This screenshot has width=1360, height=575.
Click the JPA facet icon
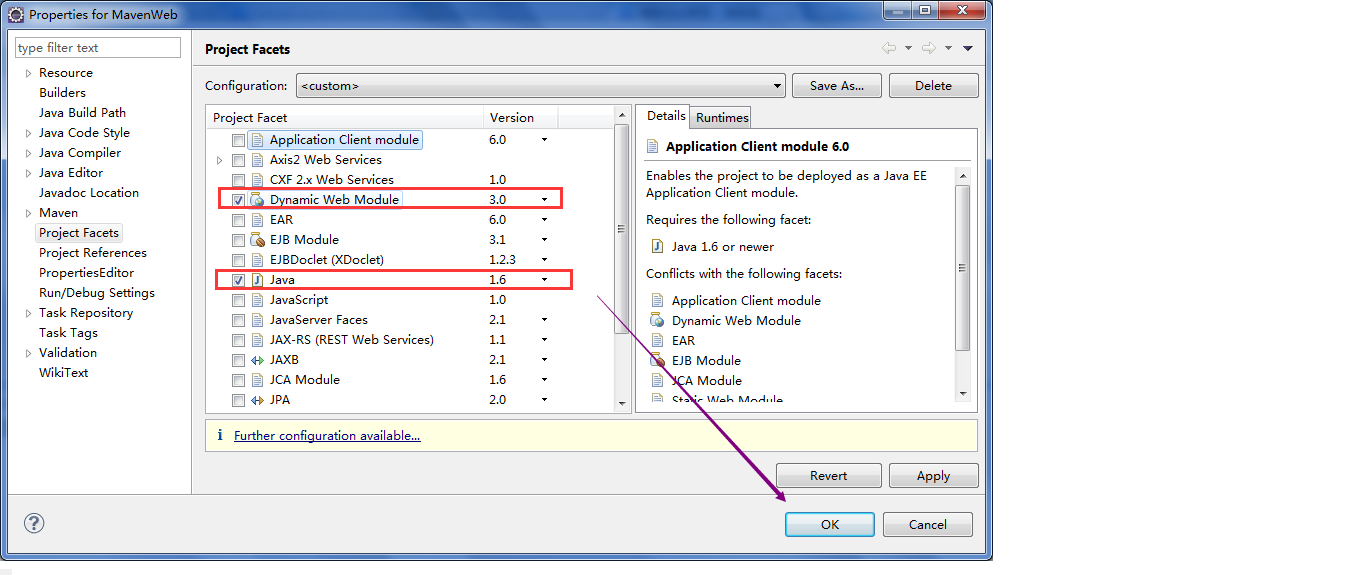(257, 400)
